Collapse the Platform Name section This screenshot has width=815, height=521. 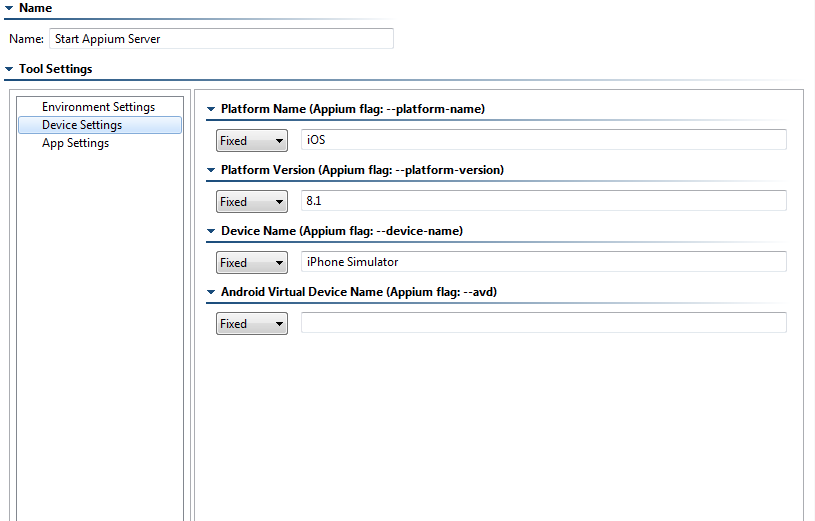[211, 109]
